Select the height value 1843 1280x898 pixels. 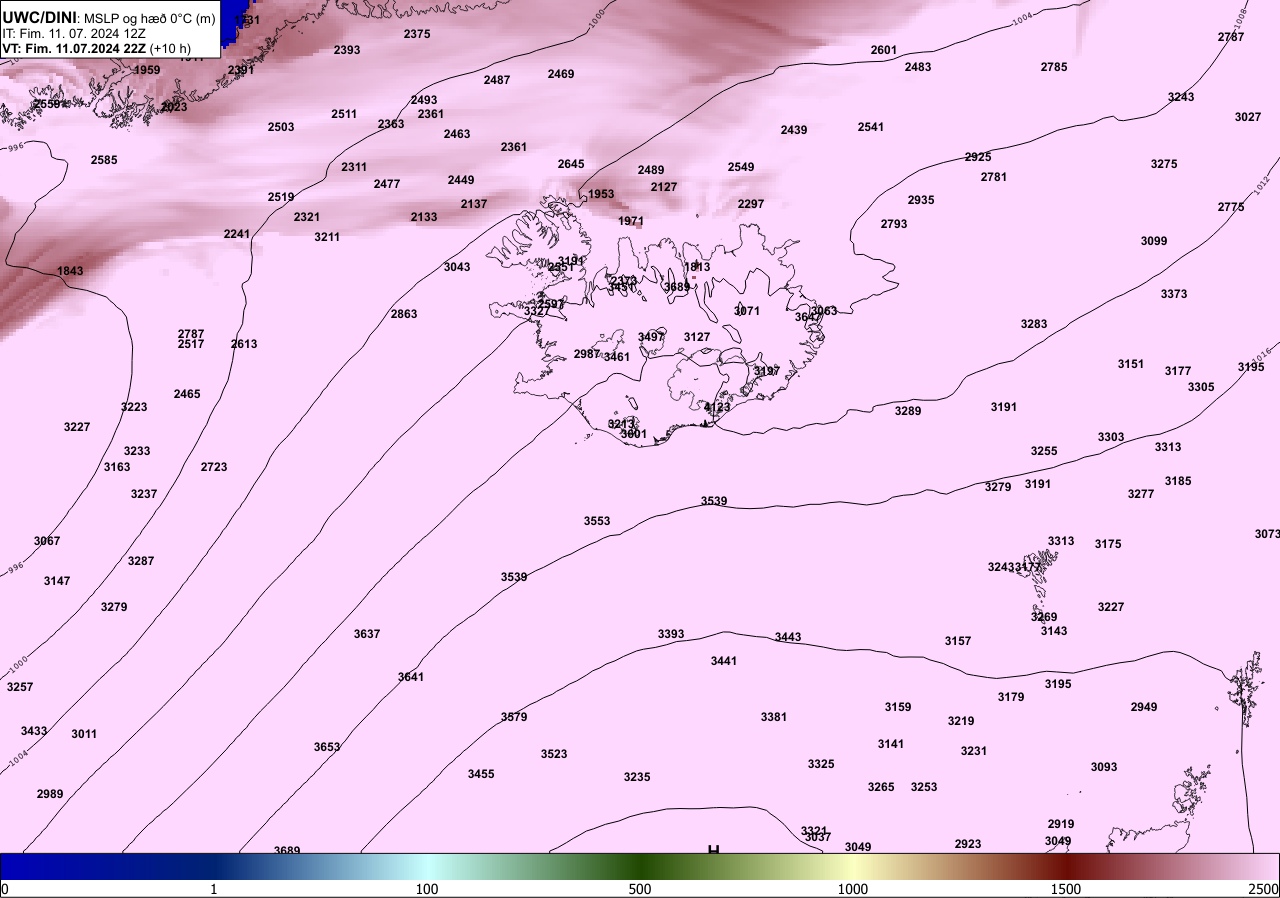tap(70, 271)
